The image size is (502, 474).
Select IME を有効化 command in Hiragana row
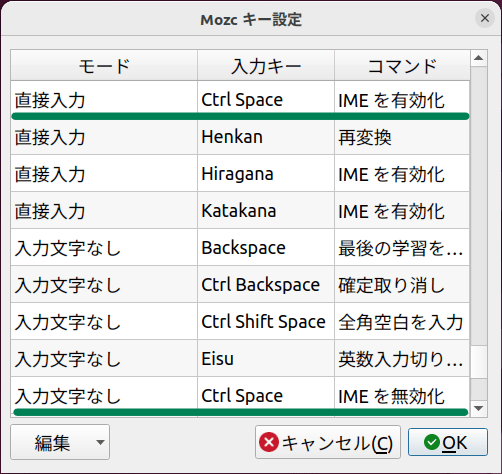(402, 173)
